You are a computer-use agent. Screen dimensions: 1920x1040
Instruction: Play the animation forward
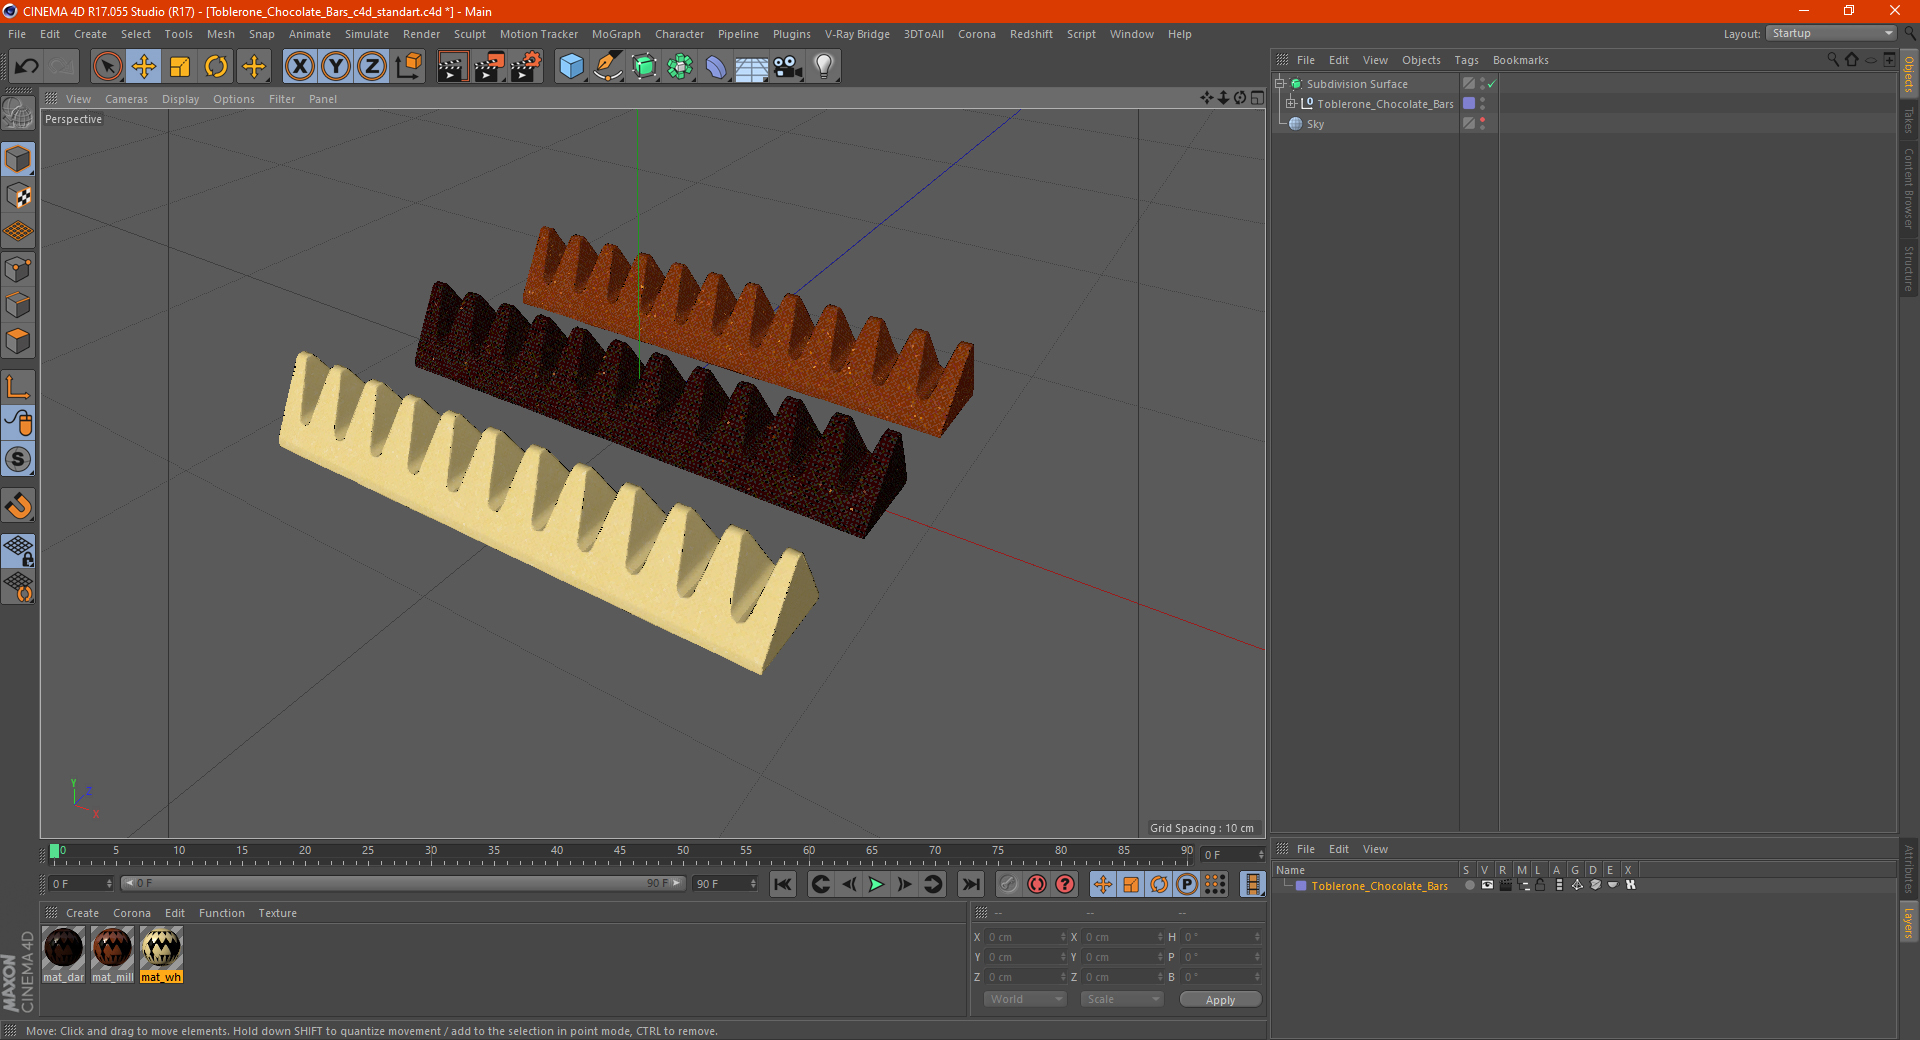pyautogui.click(x=876, y=884)
